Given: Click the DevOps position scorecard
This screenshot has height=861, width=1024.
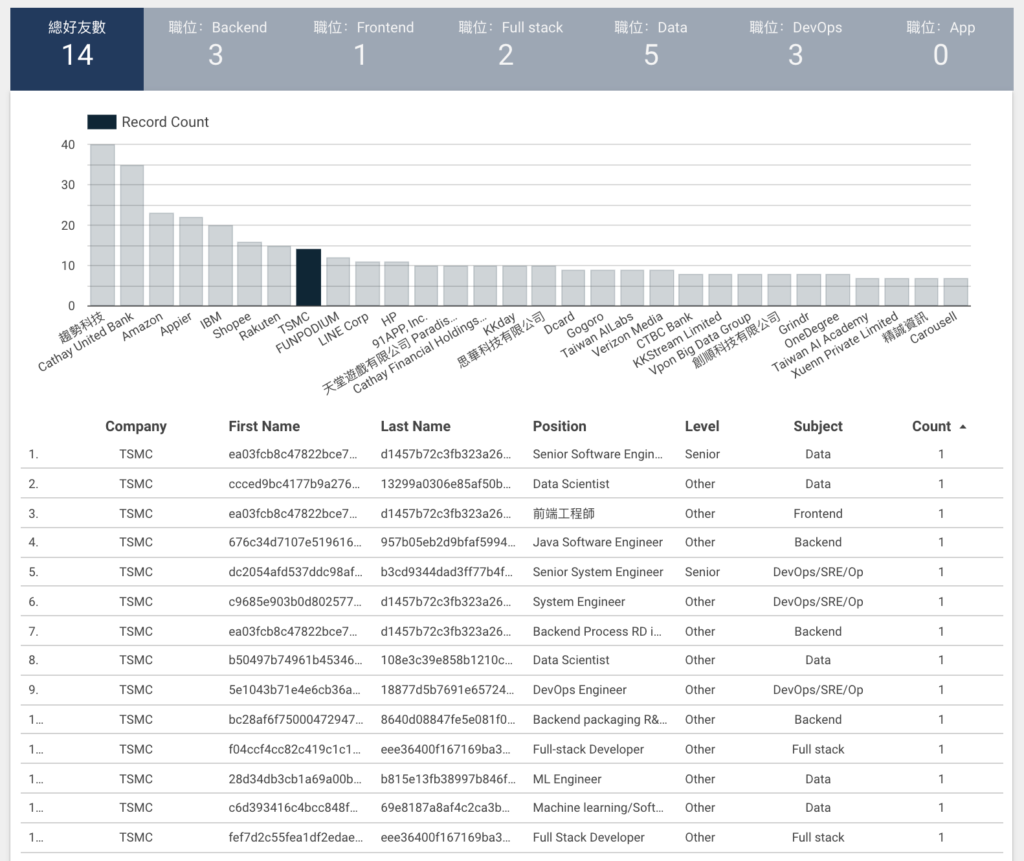Looking at the screenshot, I should tap(795, 49).
